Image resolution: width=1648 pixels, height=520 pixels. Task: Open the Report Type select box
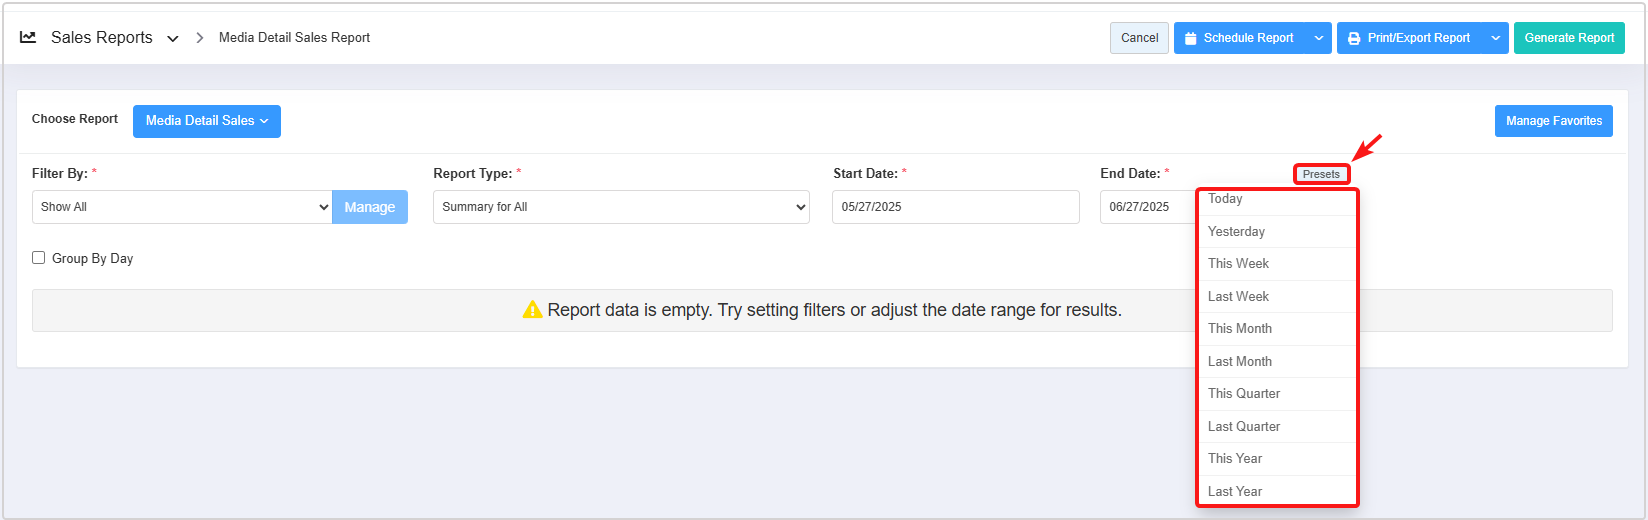(621, 207)
